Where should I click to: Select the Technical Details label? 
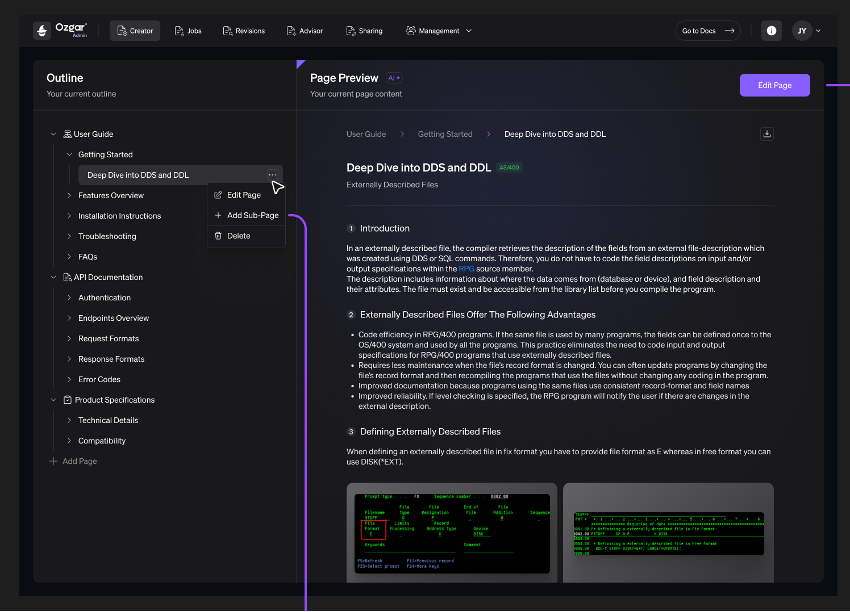pyautogui.click(x=108, y=420)
